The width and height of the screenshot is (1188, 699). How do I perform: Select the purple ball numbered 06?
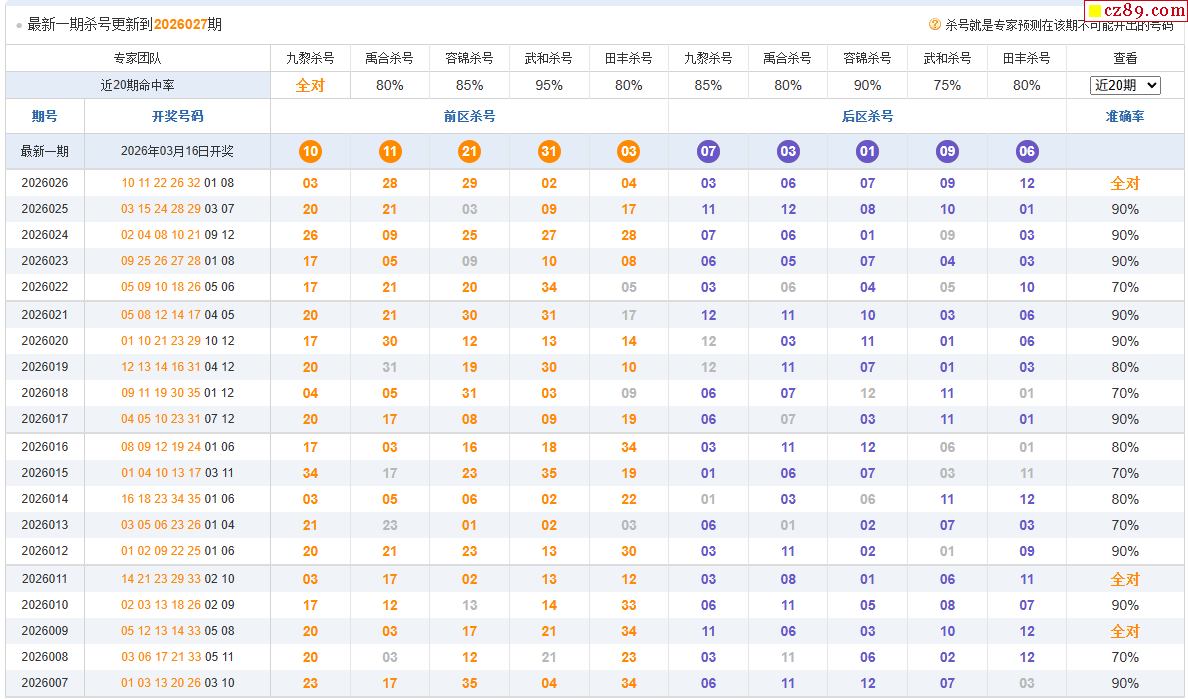[x=1027, y=152]
